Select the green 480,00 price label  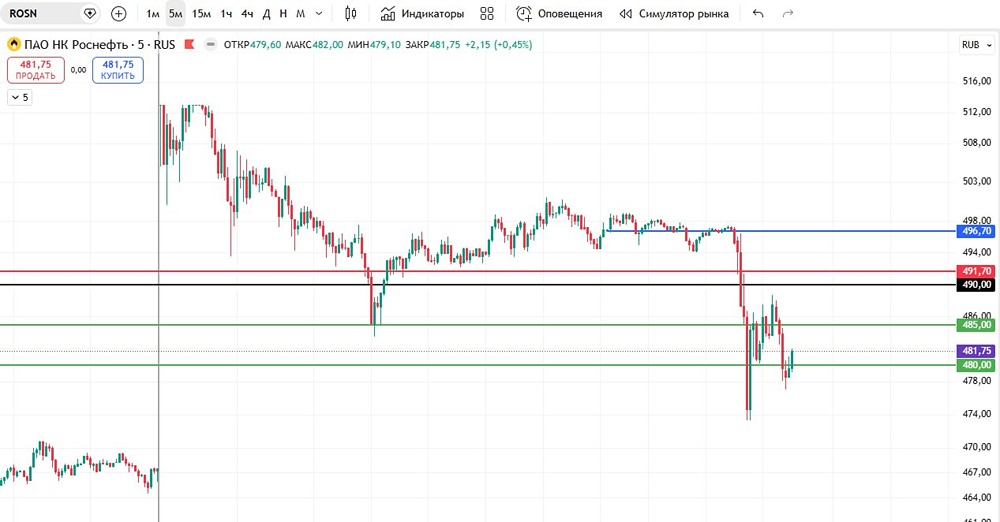point(976,365)
